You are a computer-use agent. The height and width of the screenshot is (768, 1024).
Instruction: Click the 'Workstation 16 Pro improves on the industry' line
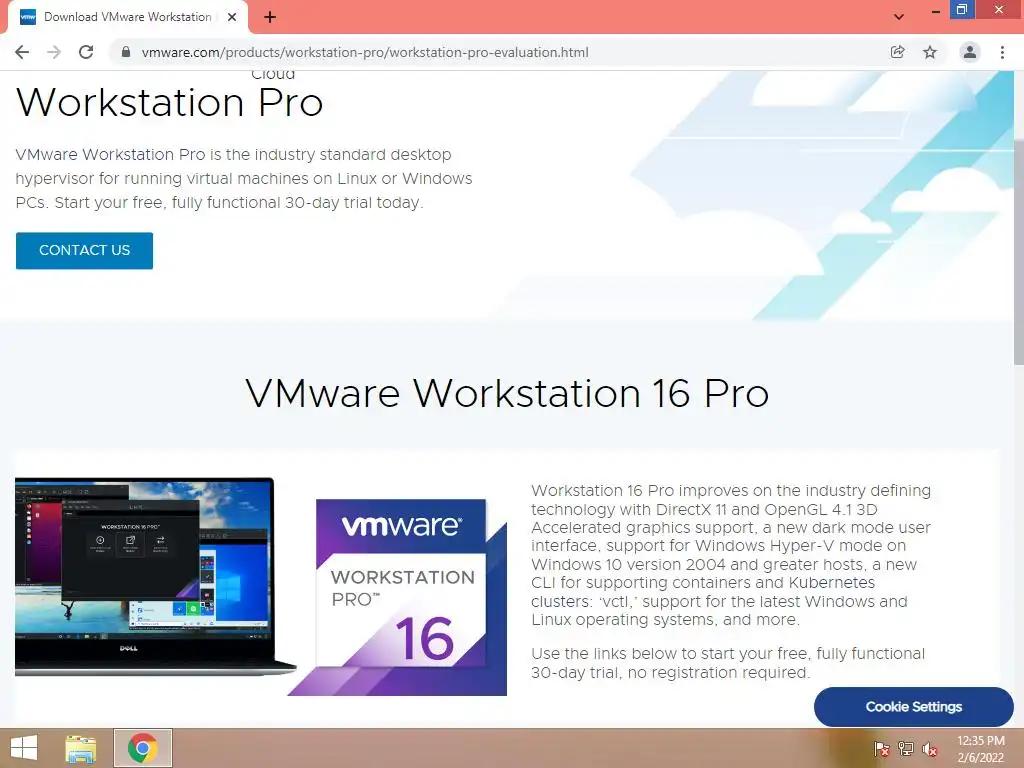coord(731,490)
